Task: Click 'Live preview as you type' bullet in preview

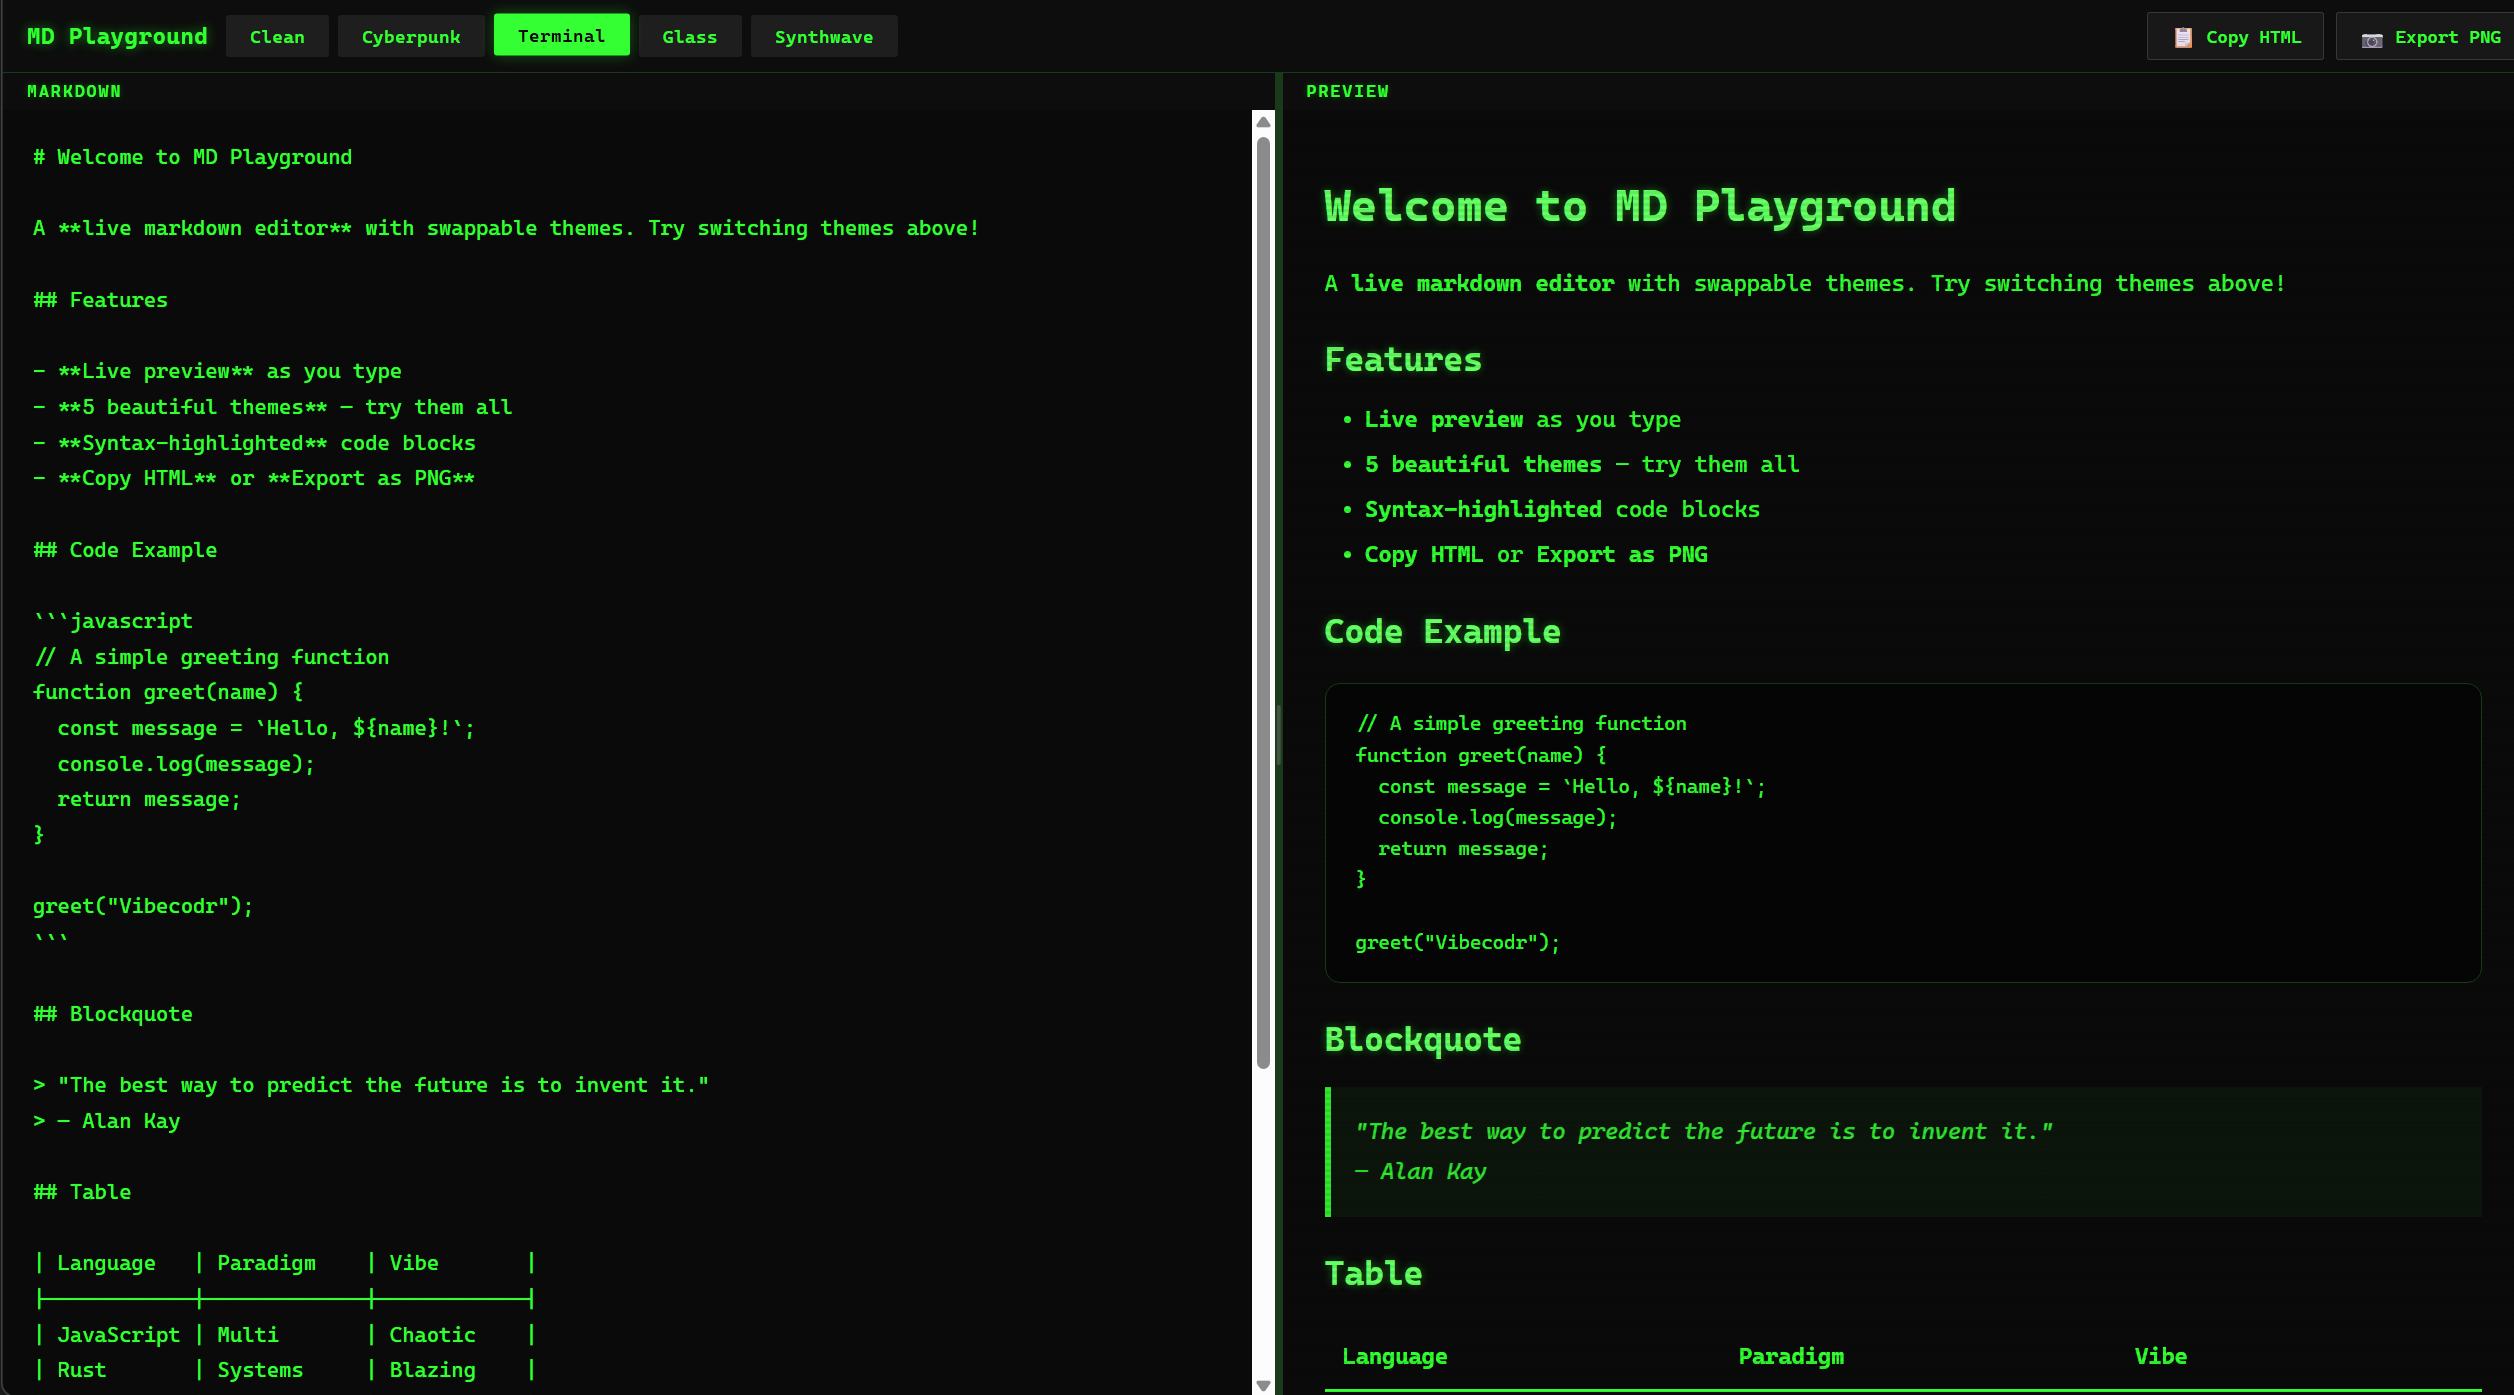Action: click(1522, 420)
